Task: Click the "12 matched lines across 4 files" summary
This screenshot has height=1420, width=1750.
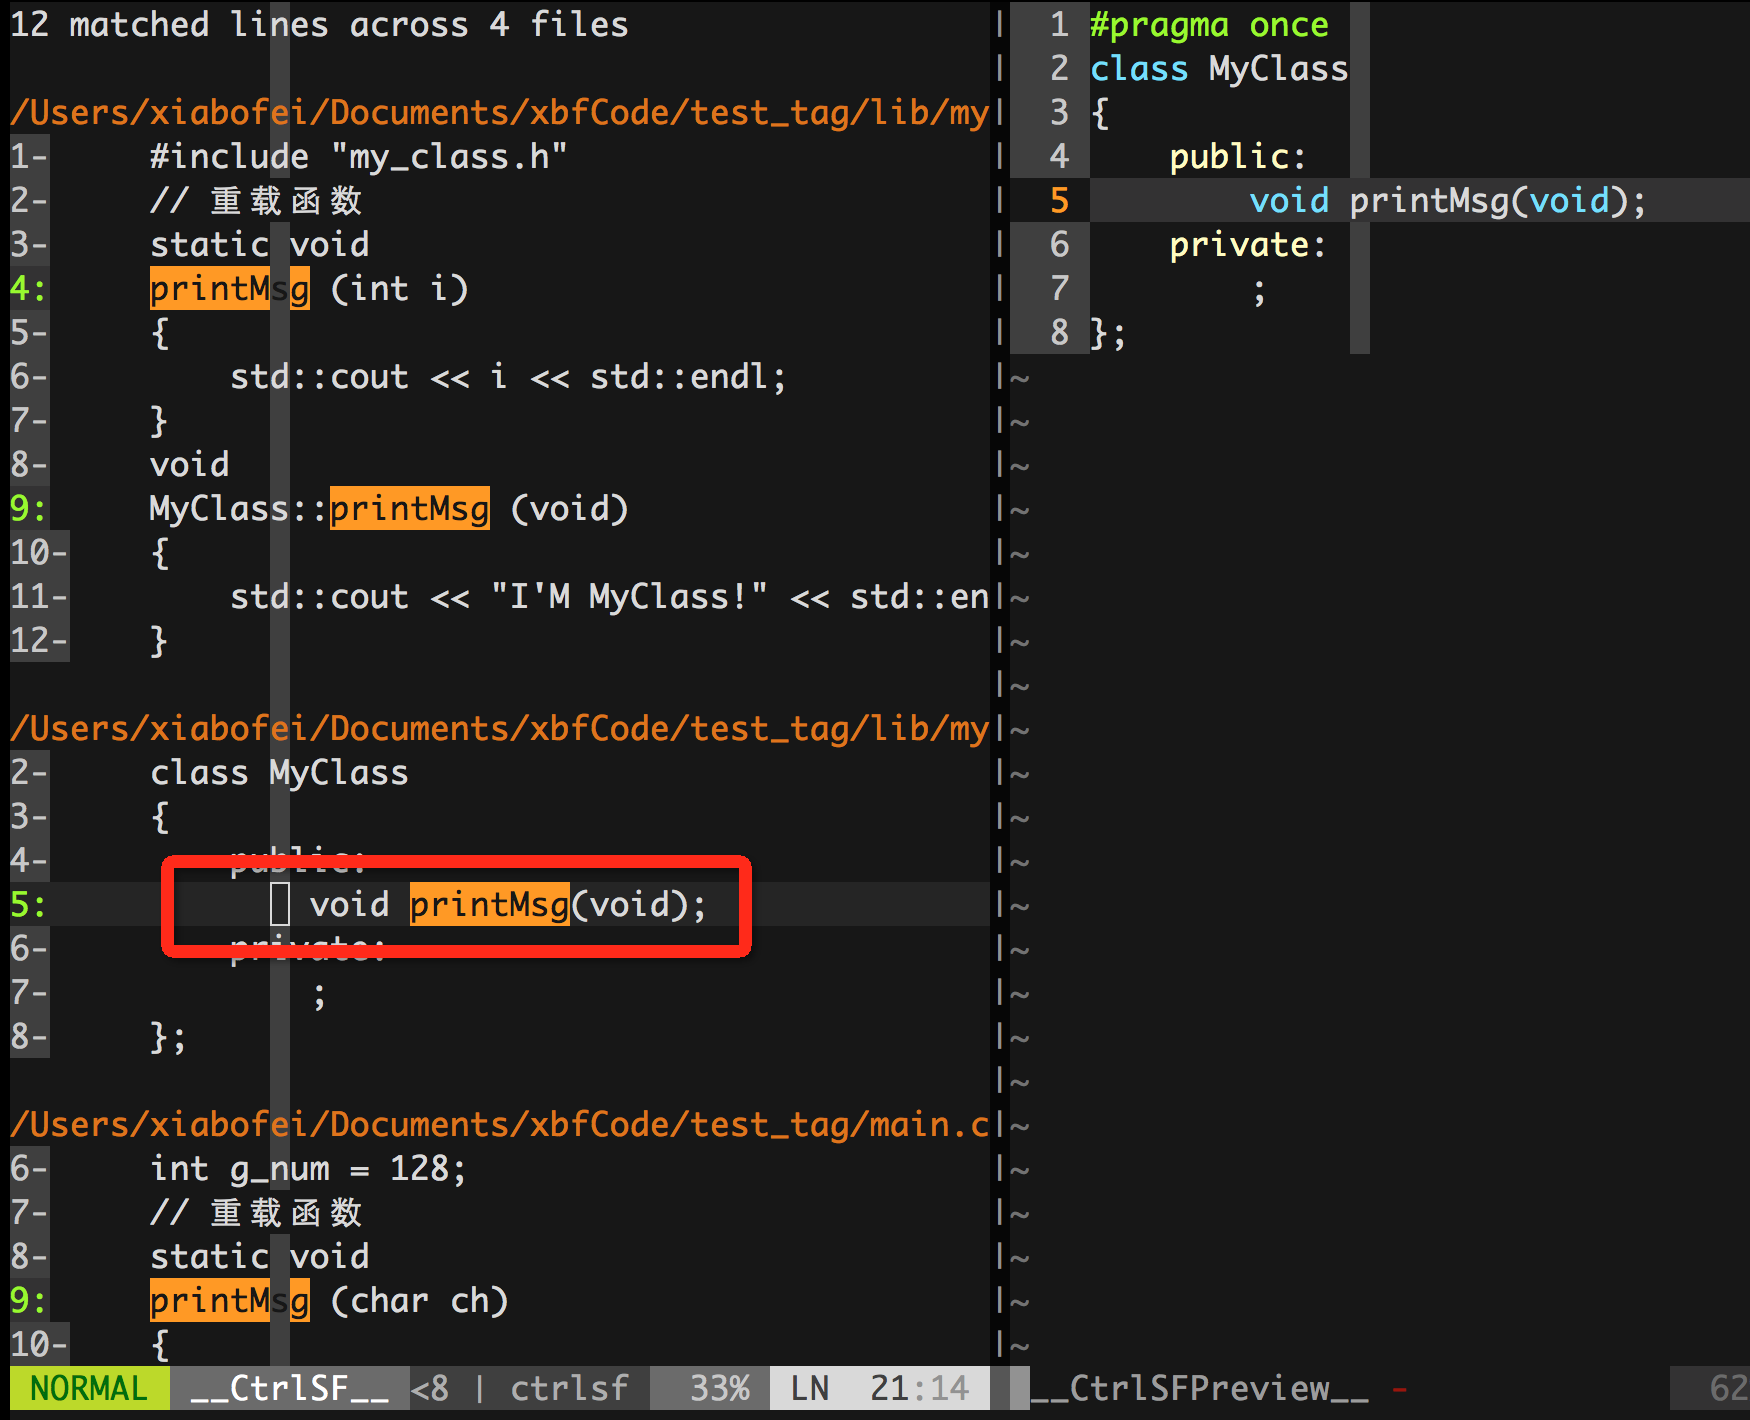Action: [320, 24]
